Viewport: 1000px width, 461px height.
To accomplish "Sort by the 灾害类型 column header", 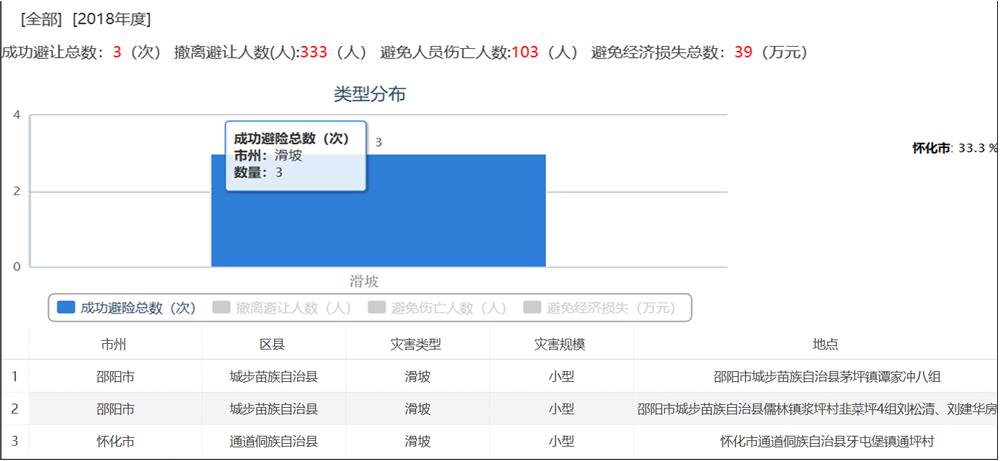I will click(x=417, y=344).
